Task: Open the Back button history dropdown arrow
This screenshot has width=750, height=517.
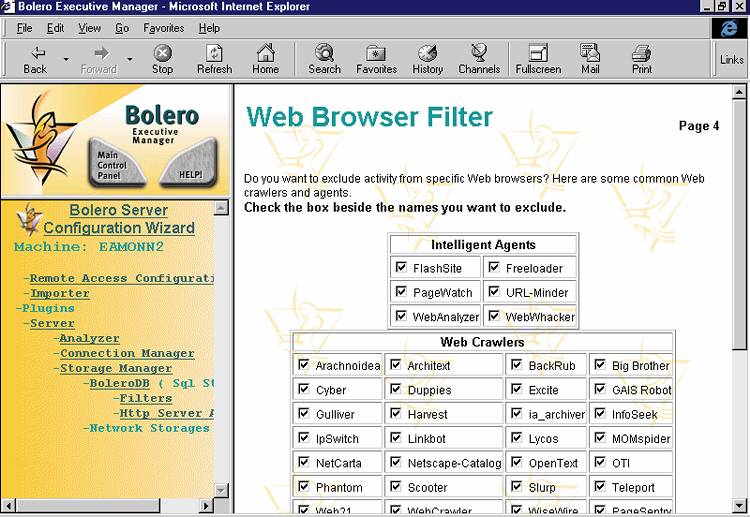Action: pos(66,59)
